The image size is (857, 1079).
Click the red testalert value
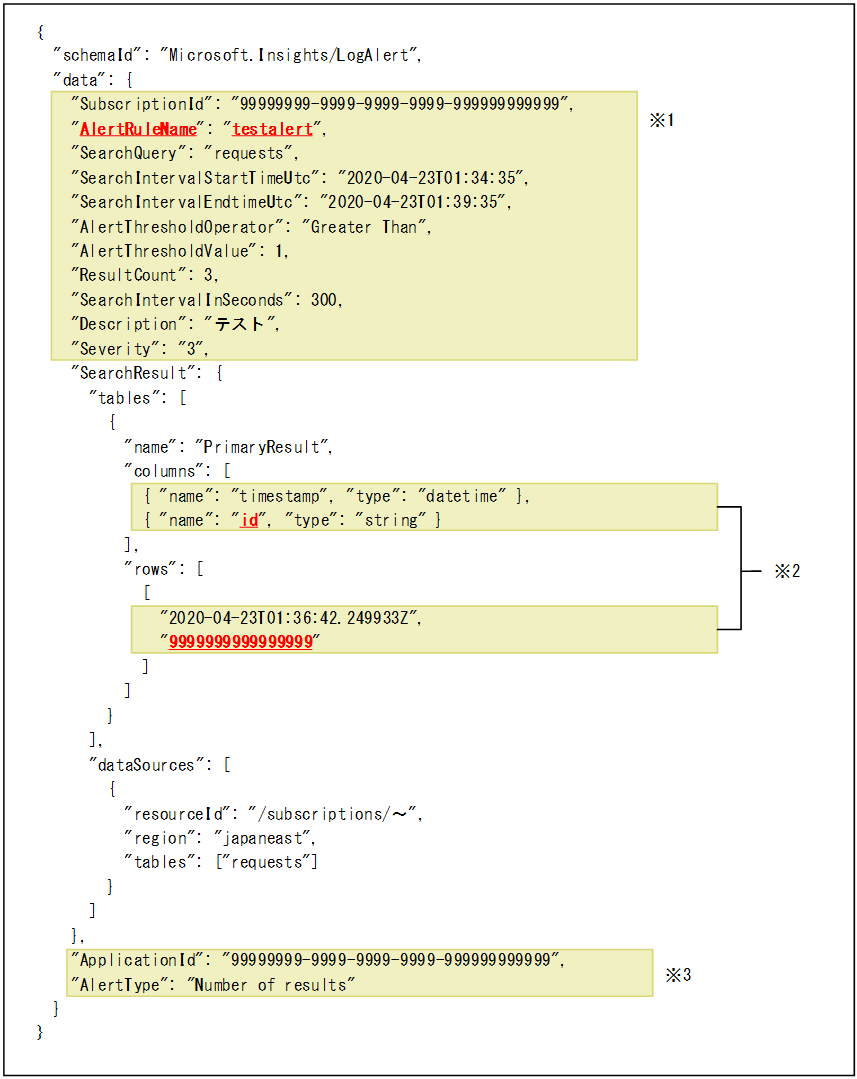(x=273, y=129)
